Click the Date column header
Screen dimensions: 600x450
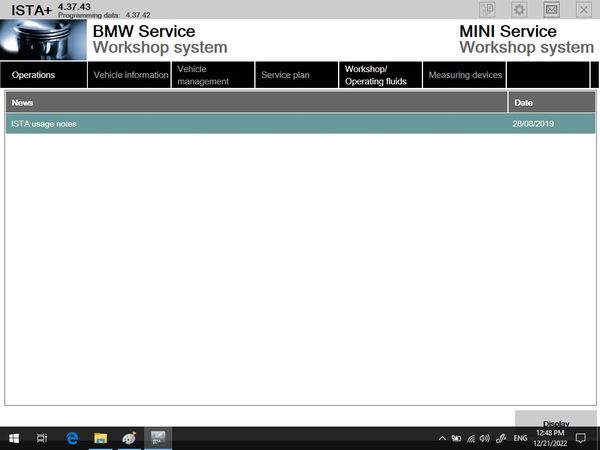click(552, 102)
